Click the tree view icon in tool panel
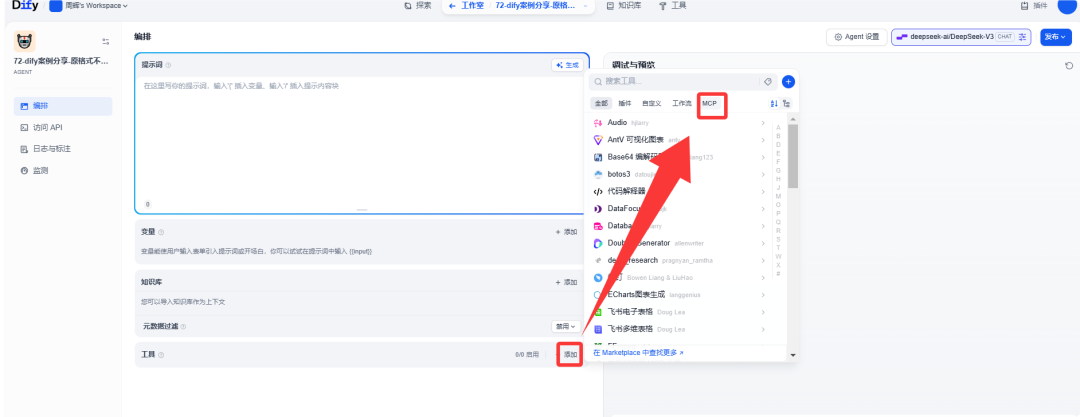Viewport: 1080px width, 417px height. [x=787, y=103]
